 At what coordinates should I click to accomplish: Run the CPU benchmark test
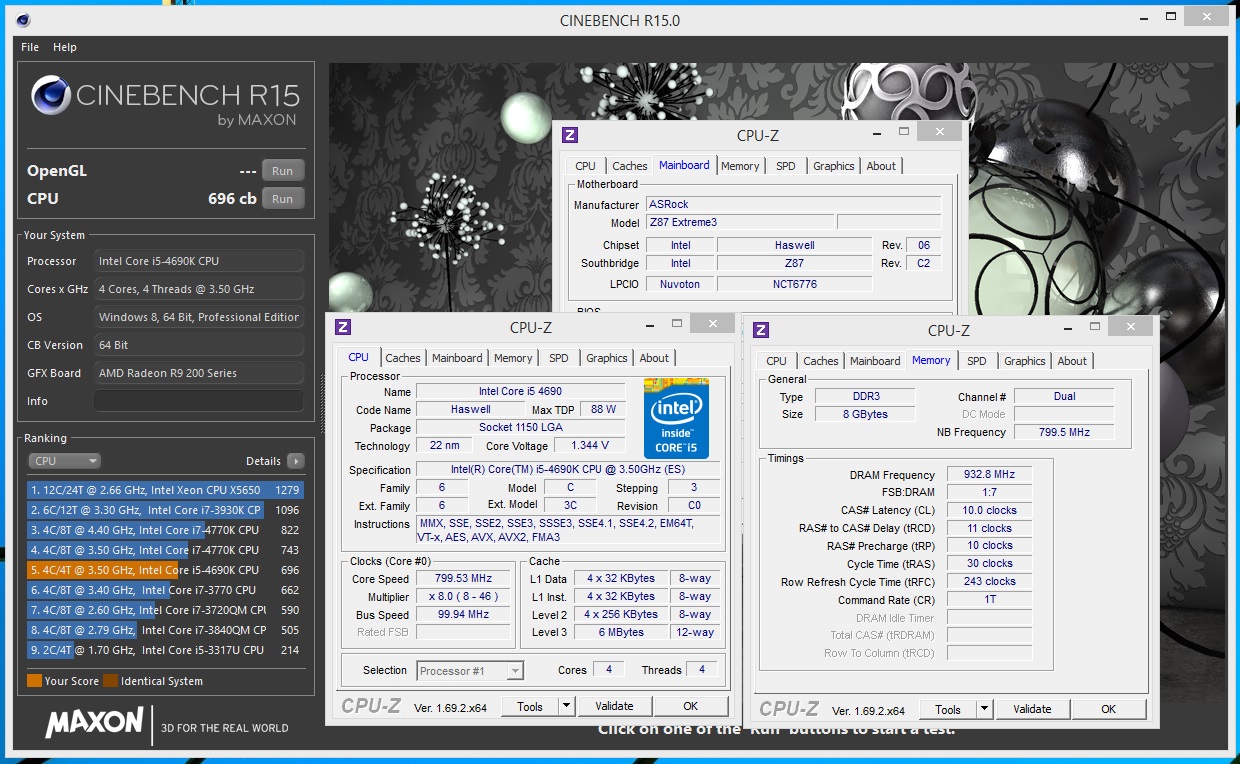[283, 199]
